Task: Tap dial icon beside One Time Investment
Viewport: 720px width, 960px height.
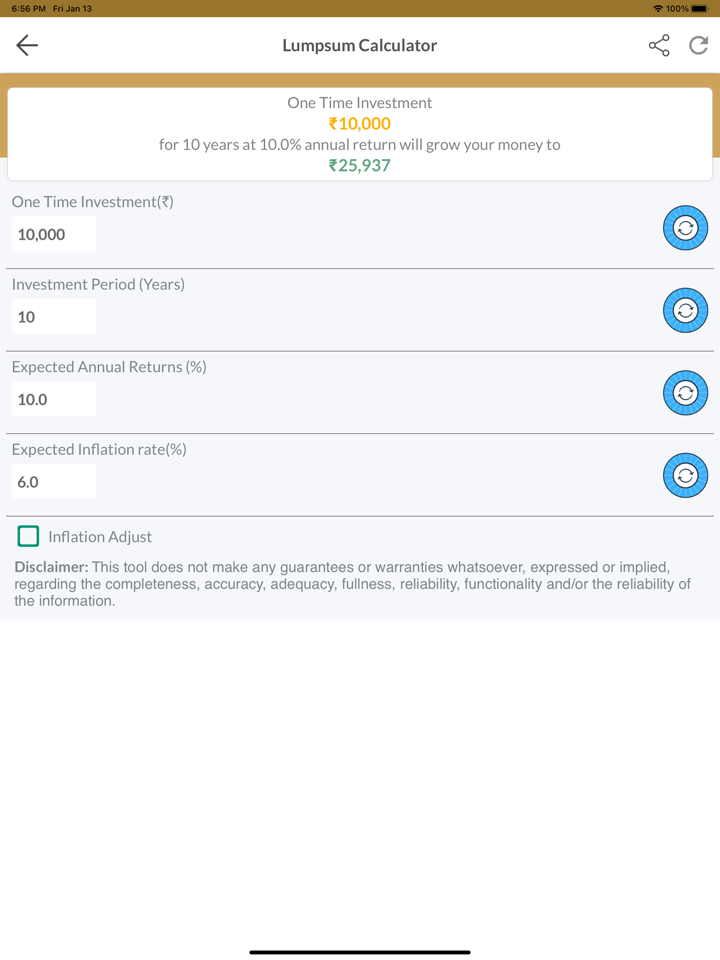Action: [685, 228]
